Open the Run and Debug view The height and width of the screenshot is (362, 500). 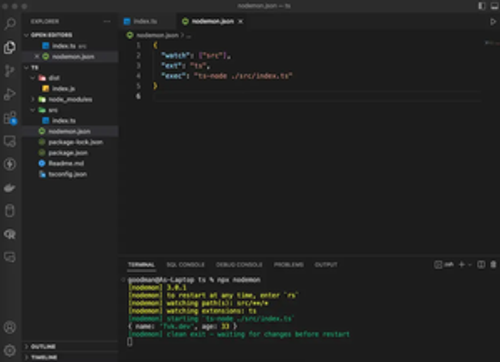10,94
